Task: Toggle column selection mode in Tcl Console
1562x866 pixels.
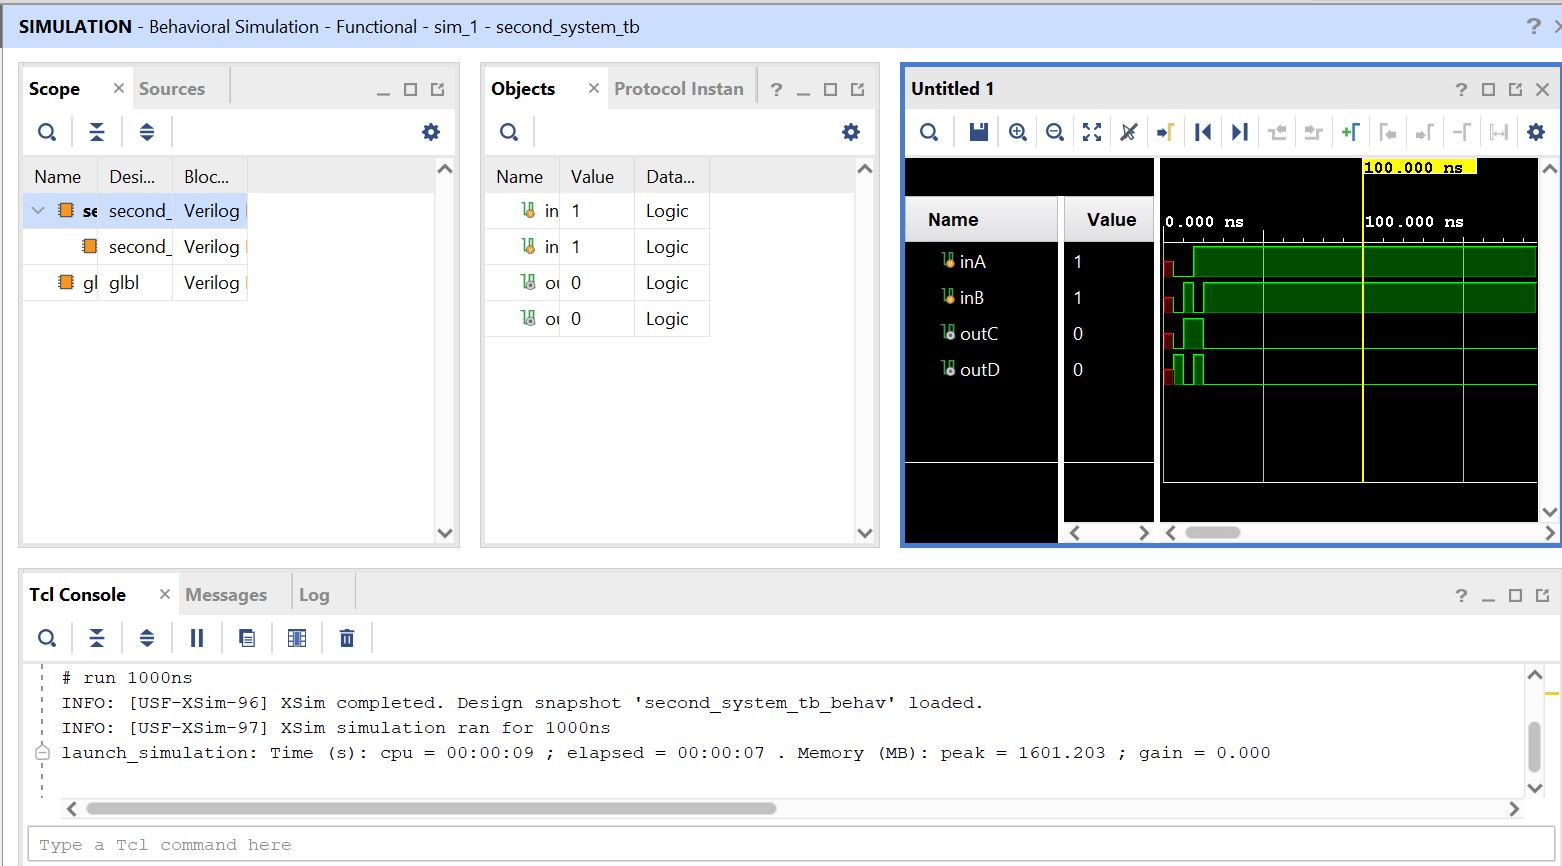Action: [297, 638]
